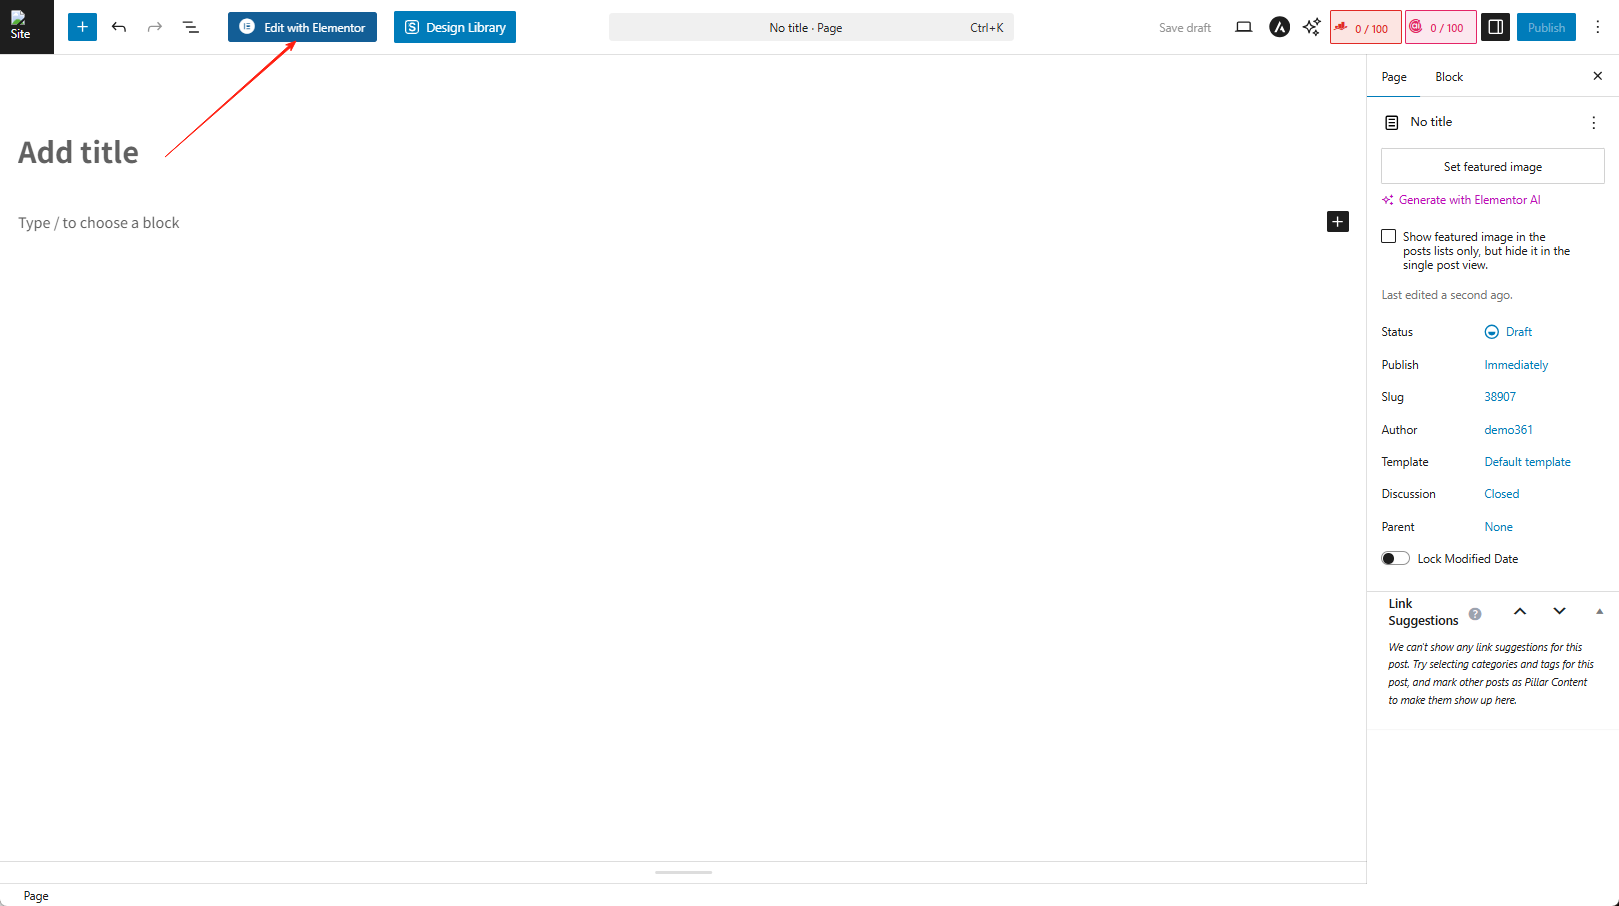Click Generate with Elementor AI link

tap(1461, 200)
